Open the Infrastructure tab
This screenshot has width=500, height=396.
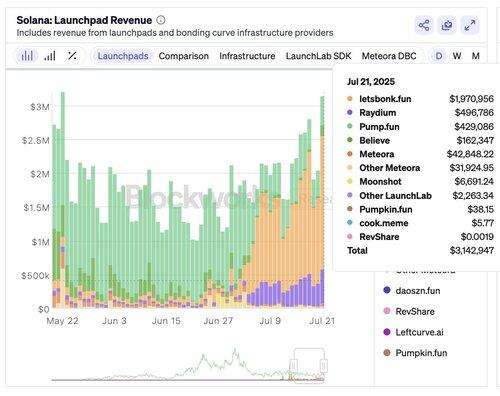(247, 56)
